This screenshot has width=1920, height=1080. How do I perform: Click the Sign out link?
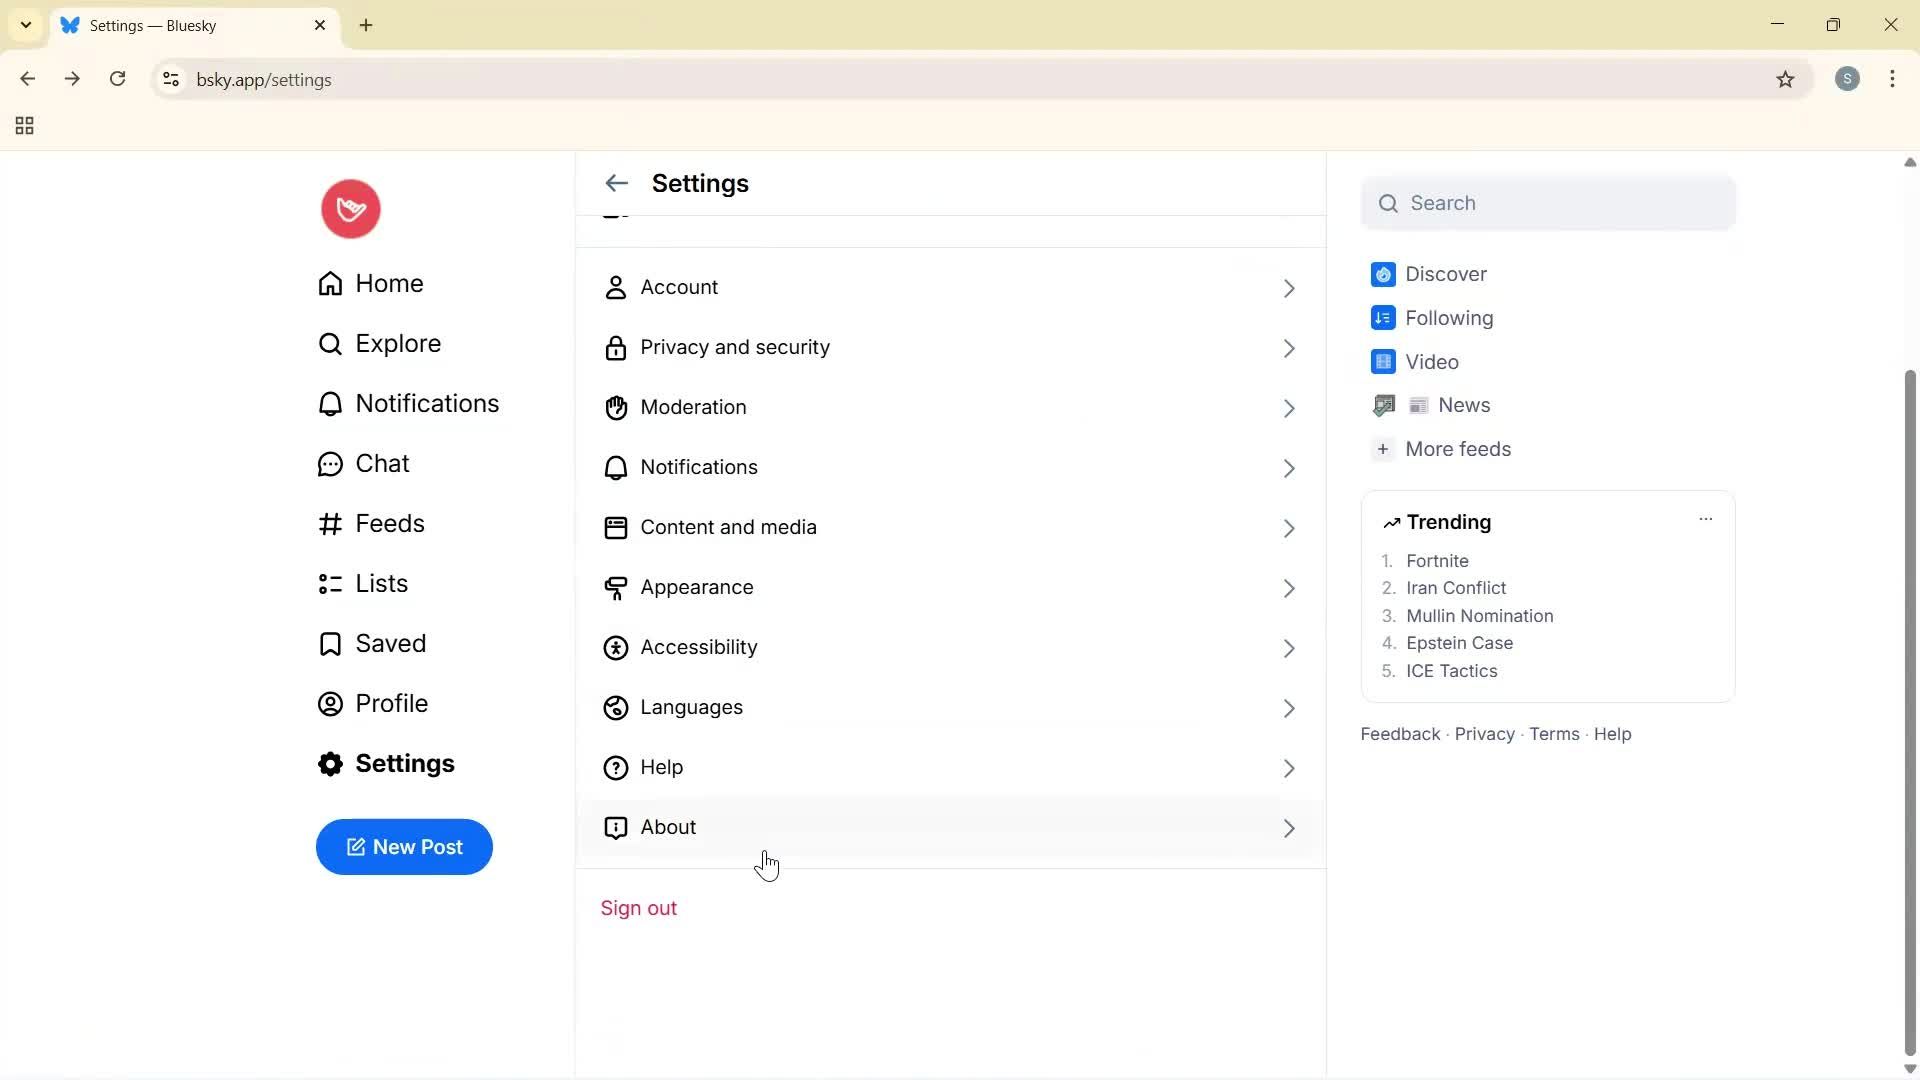pyautogui.click(x=639, y=908)
